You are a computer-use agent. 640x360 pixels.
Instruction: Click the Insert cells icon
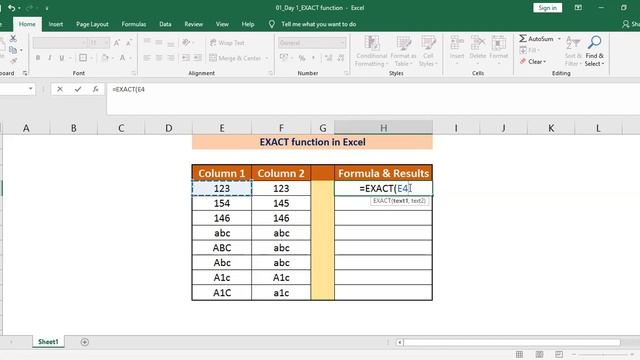457,42
